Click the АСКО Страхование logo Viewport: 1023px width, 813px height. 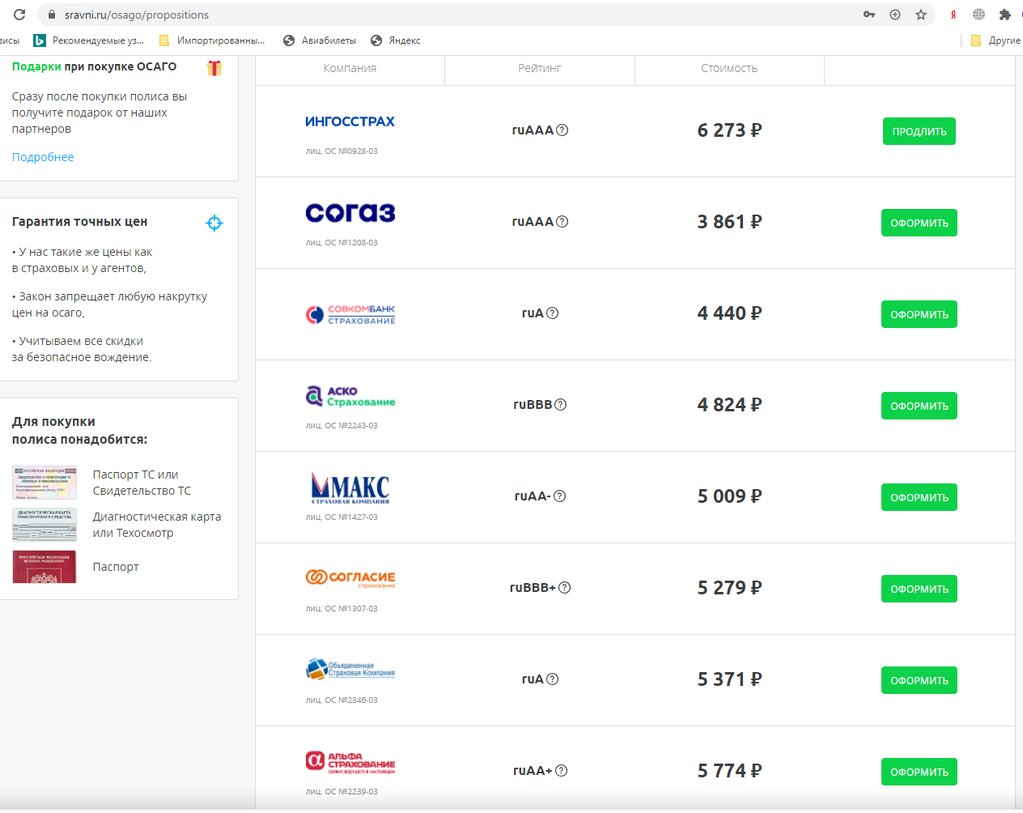point(350,396)
